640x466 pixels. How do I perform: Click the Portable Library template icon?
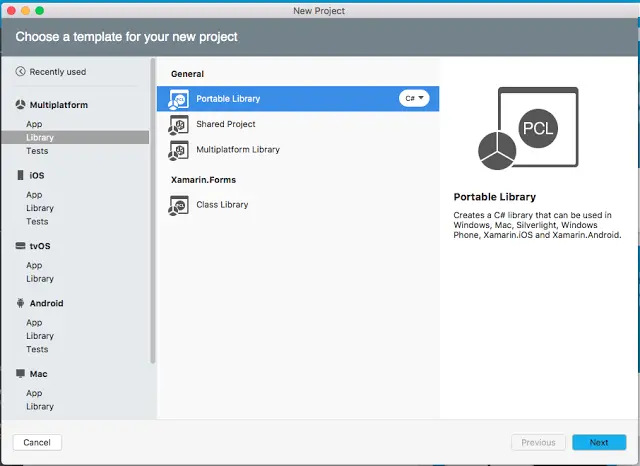point(178,99)
